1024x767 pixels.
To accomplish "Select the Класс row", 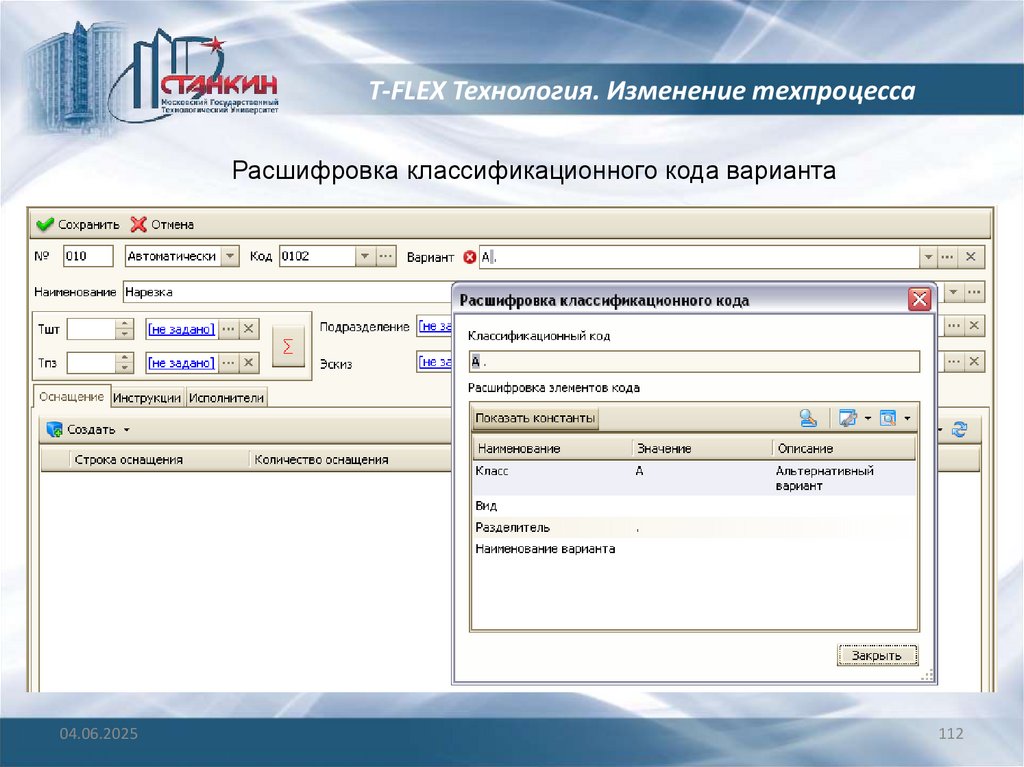I will [694, 478].
